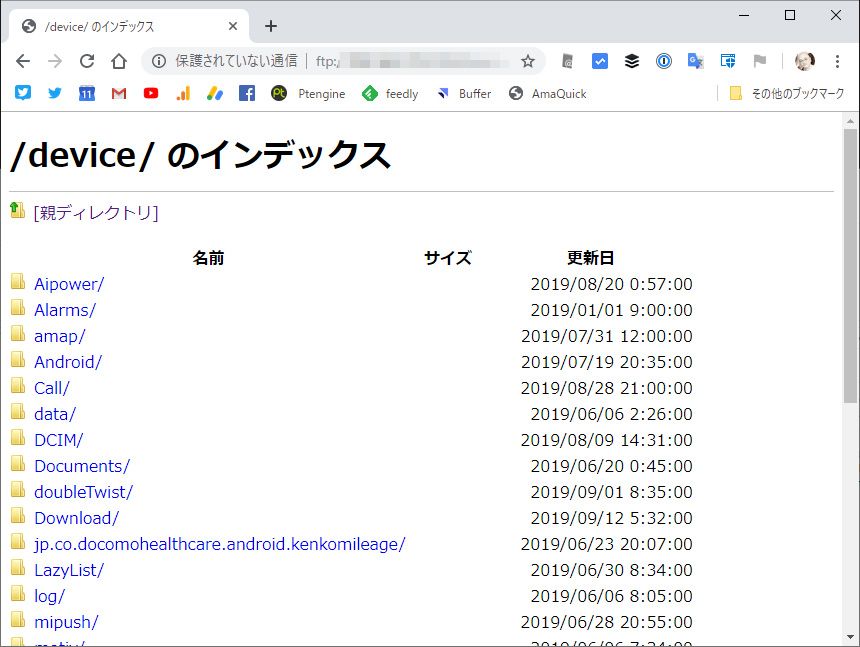This screenshot has width=860, height=647.
Task: Open the site information icon in address bar
Action: pyautogui.click(x=159, y=61)
